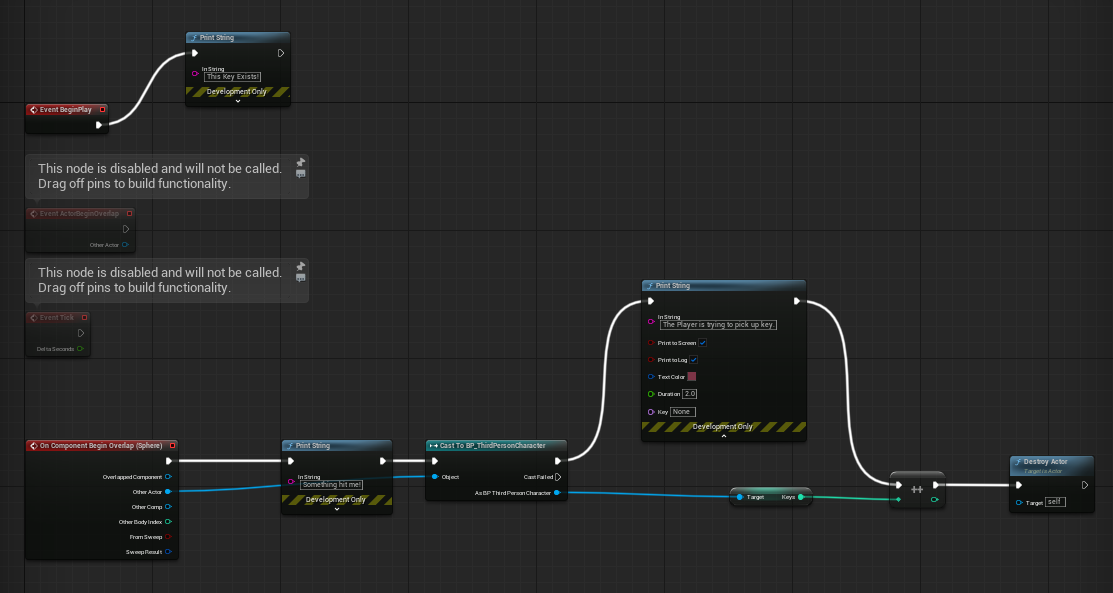Viewport: 1113px width, 593px height.
Task: Click Event ActorBeginOverlap exec output pin
Action: [126, 229]
